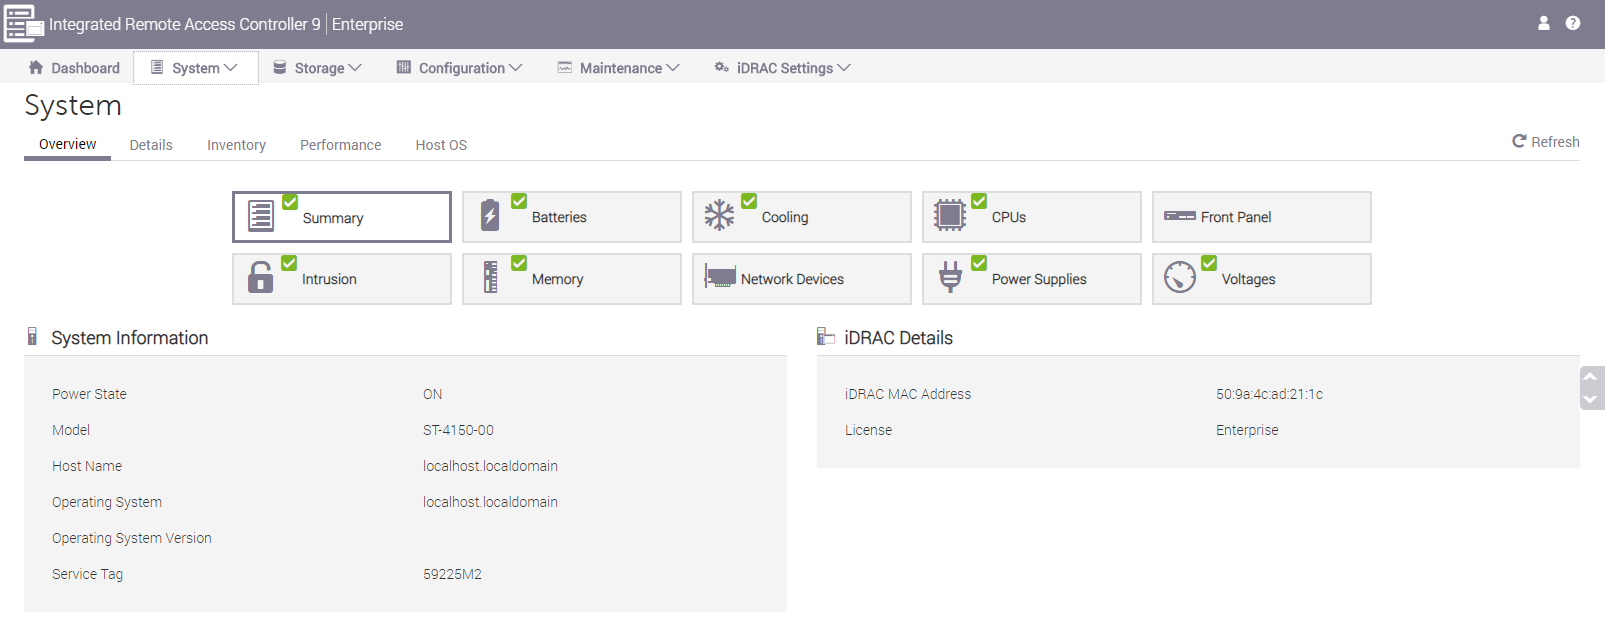The height and width of the screenshot is (620, 1605).
Task: Click the Intrusion padlock icon
Action: point(260,277)
